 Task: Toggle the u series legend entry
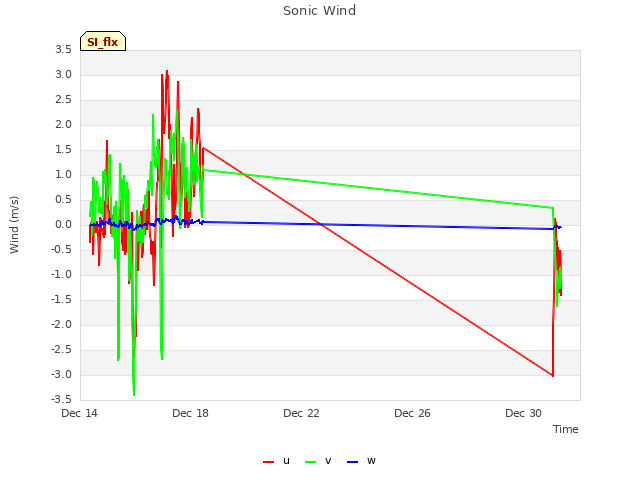coord(276,461)
